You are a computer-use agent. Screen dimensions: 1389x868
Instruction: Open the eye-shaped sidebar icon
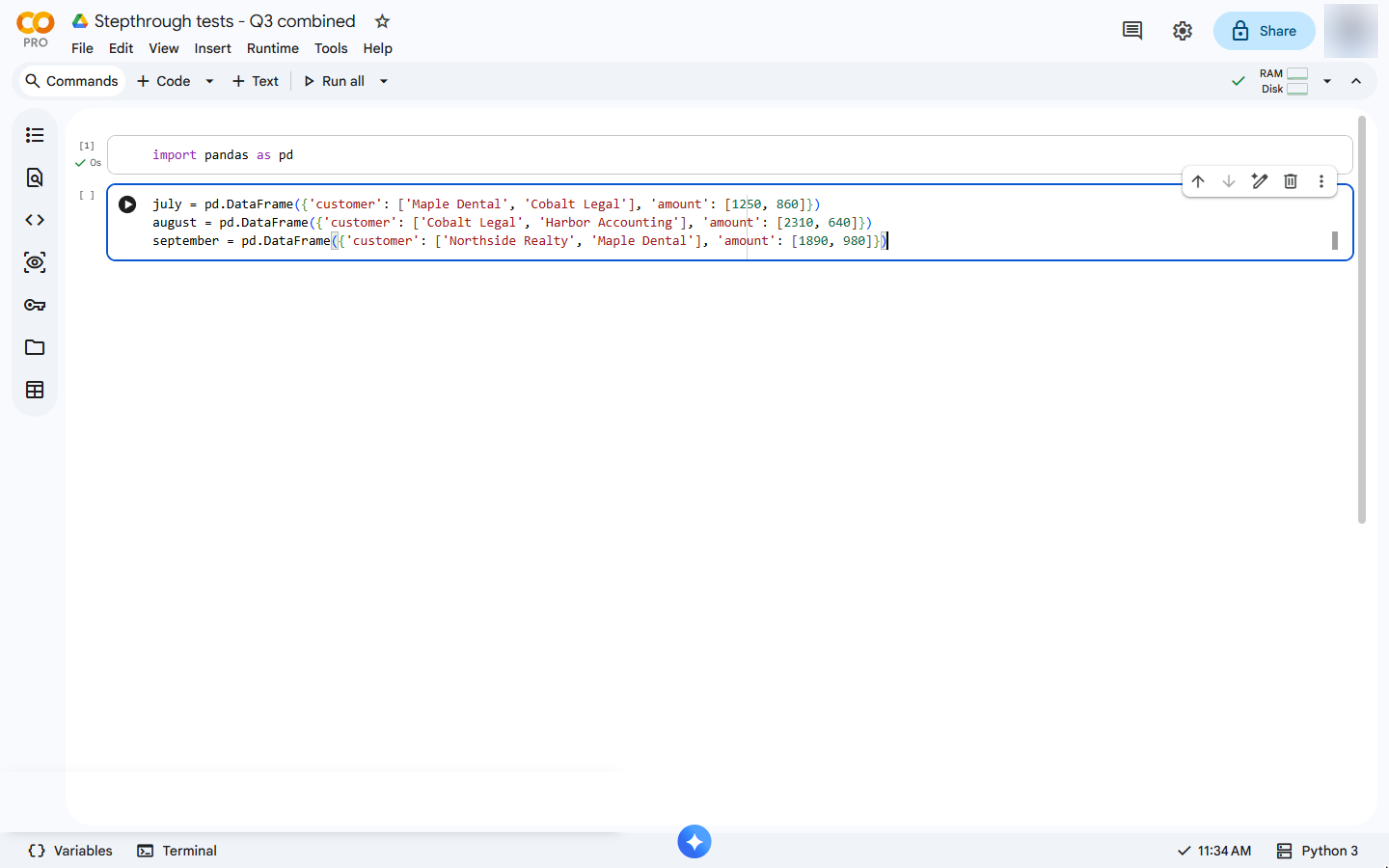[x=35, y=263]
